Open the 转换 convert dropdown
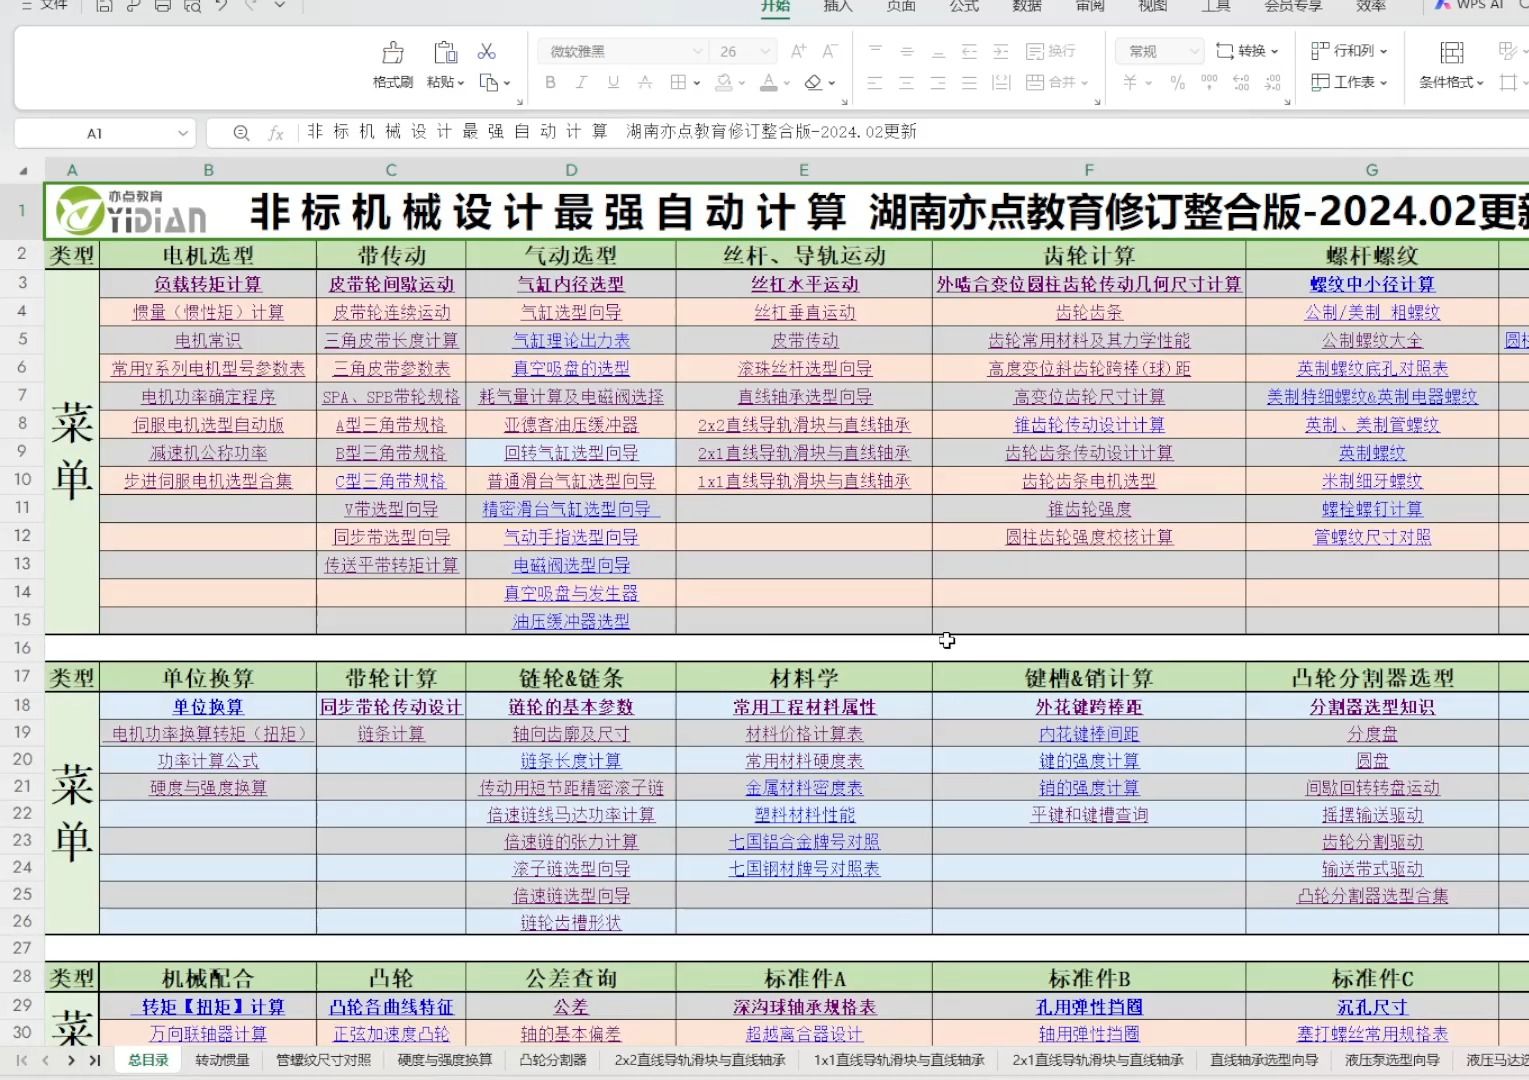 pos(1247,51)
